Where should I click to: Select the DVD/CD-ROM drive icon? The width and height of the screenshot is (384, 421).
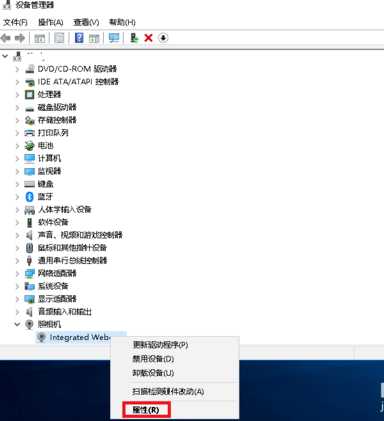30,69
